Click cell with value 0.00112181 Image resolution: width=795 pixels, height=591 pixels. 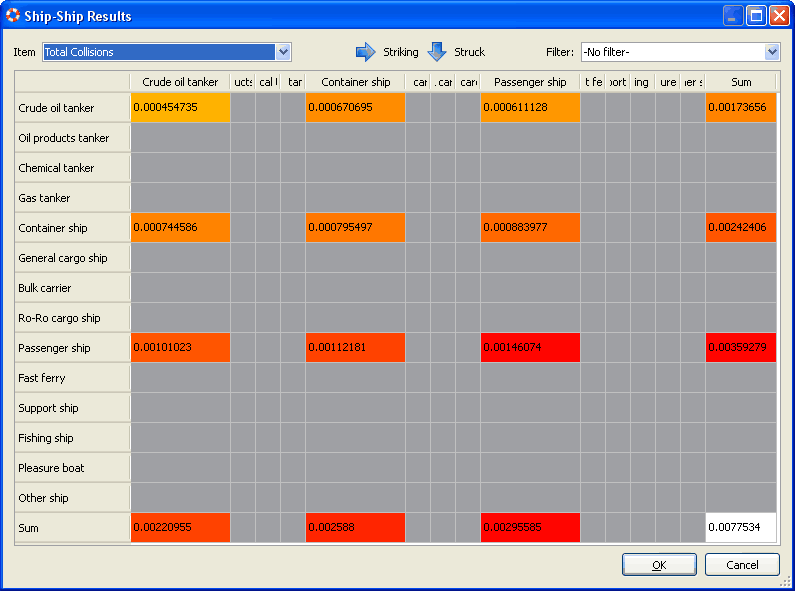355,348
